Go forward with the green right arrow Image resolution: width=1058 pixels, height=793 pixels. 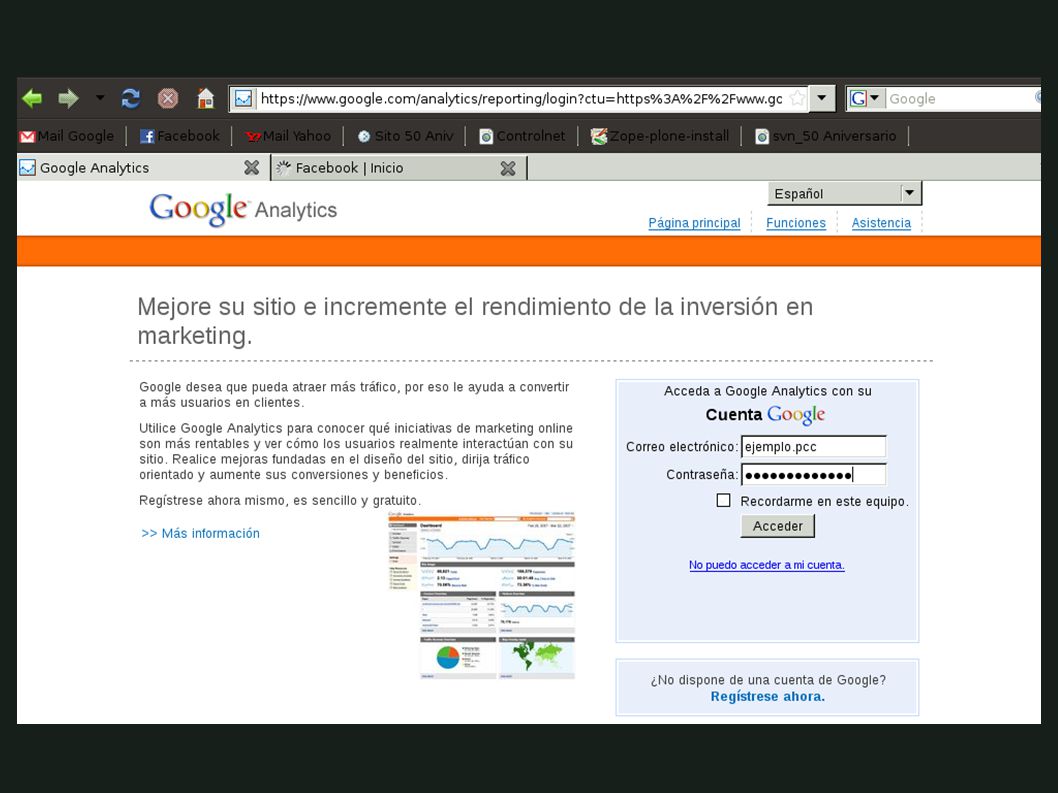pos(68,99)
